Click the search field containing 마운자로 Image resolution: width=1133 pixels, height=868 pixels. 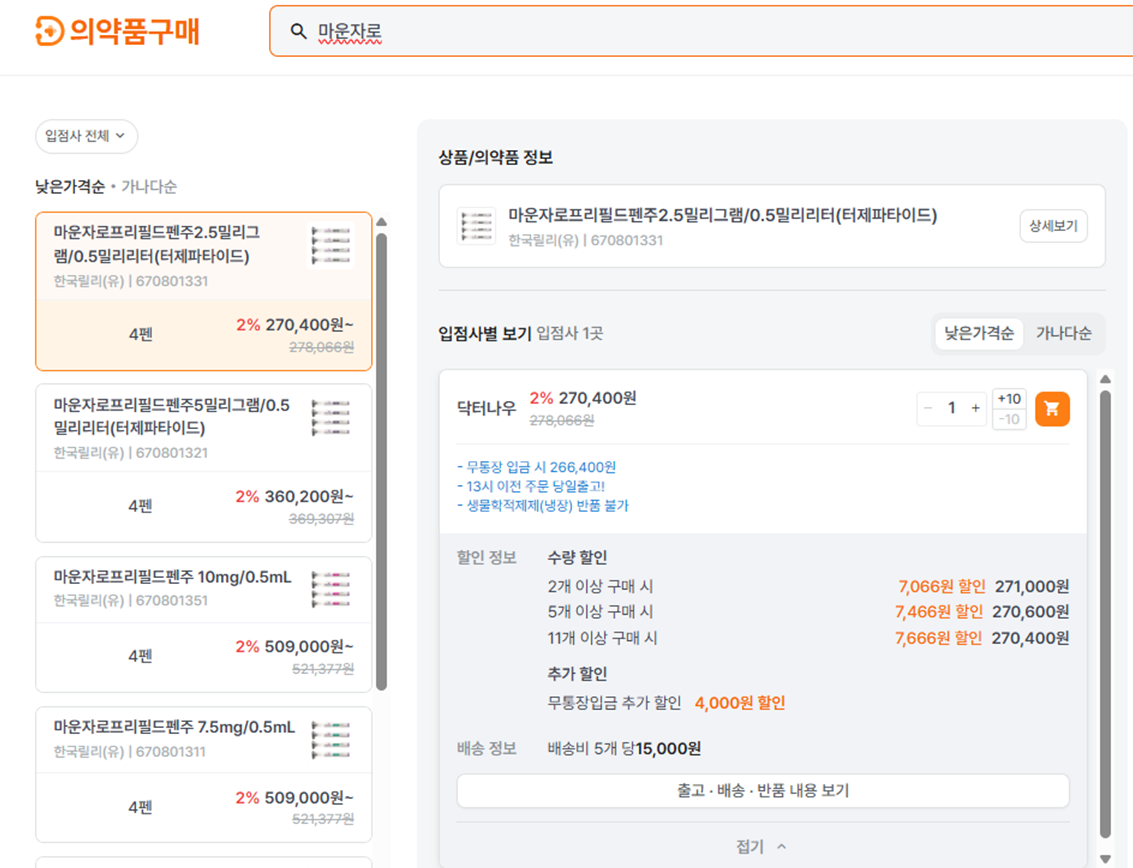[x=701, y=31]
